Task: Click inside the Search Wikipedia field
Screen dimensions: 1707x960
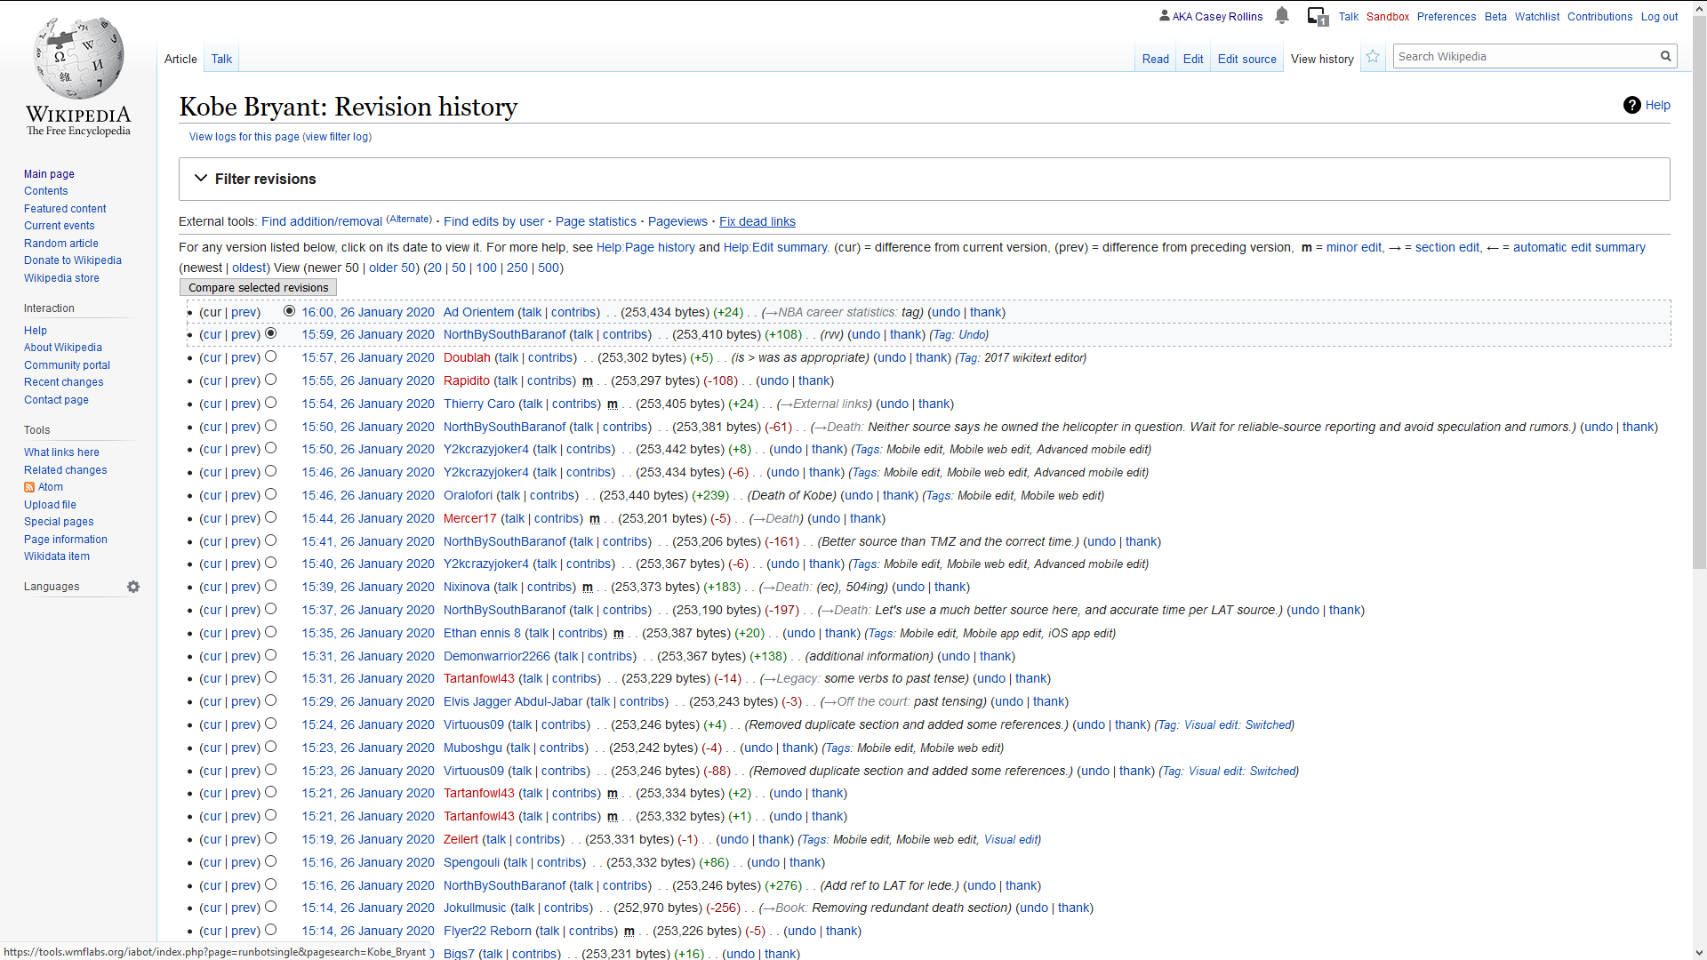Action: click(1523, 57)
